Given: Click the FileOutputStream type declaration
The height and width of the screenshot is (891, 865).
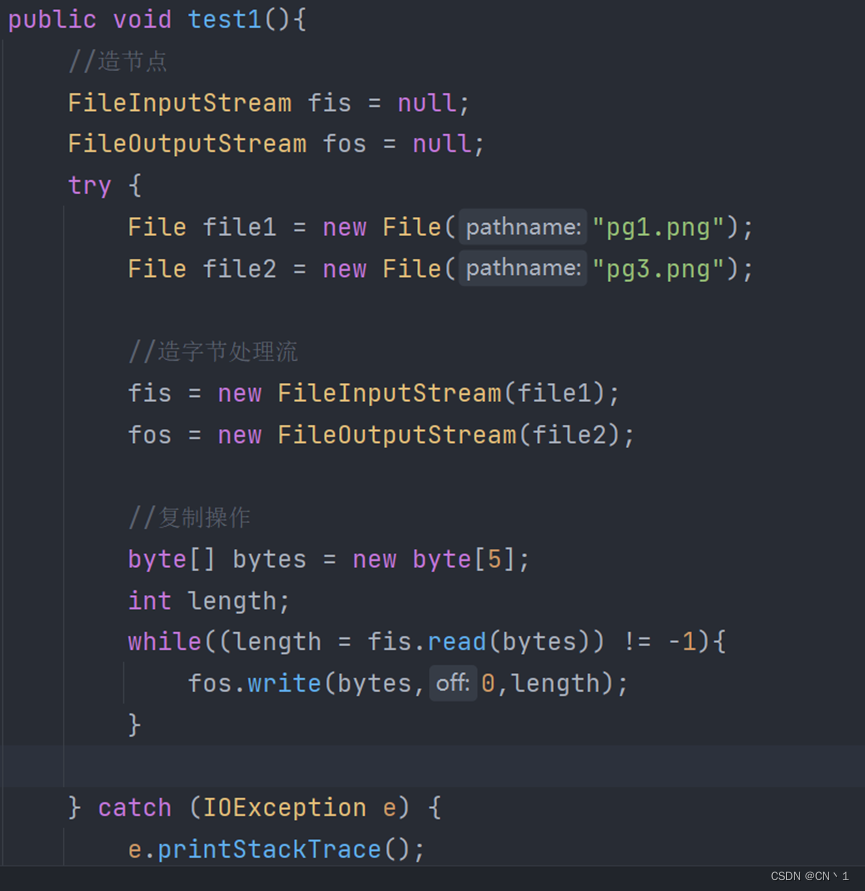Looking at the screenshot, I should tap(186, 143).
